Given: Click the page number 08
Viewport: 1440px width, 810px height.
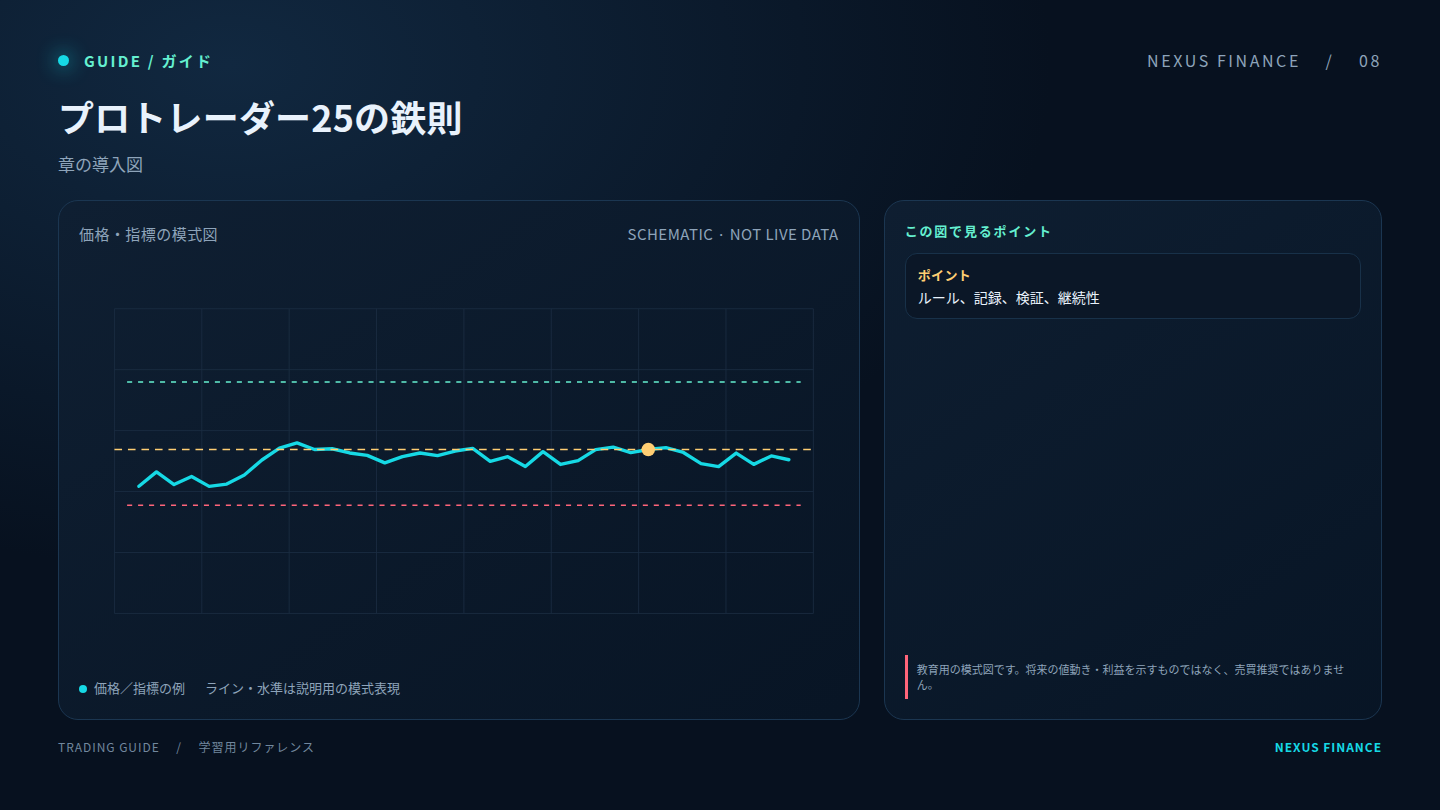Looking at the screenshot, I should (x=1369, y=61).
